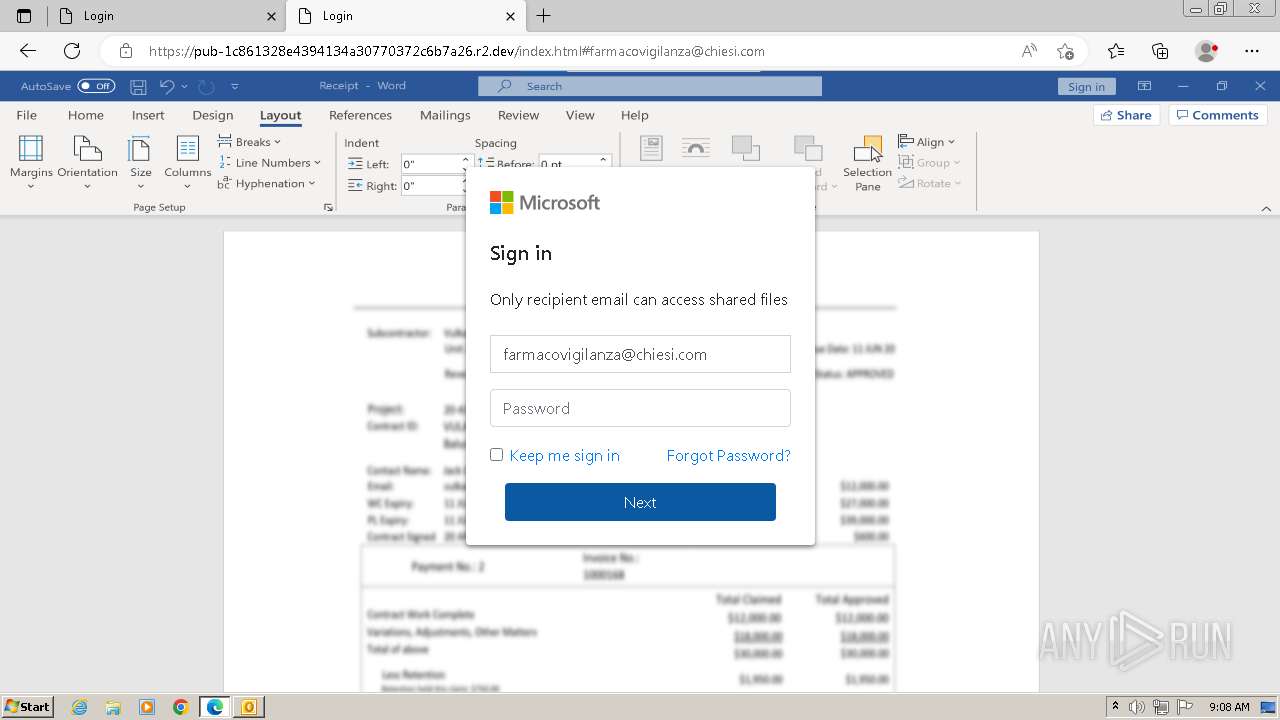The height and width of the screenshot is (720, 1280).
Task: Click the browser address bar URL
Action: pos(457,51)
